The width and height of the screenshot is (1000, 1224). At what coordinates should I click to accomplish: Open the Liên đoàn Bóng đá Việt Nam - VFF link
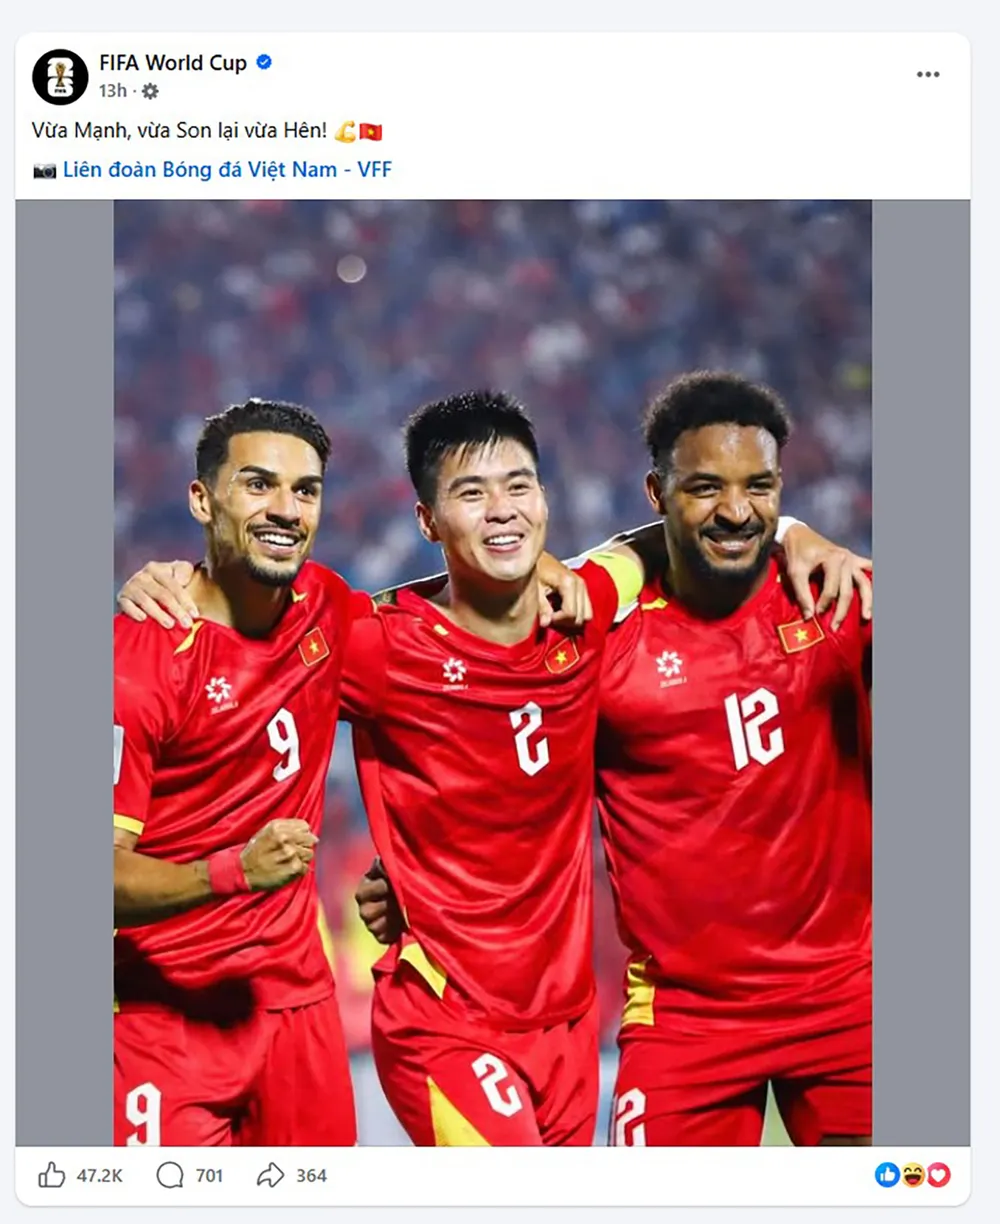[227, 170]
